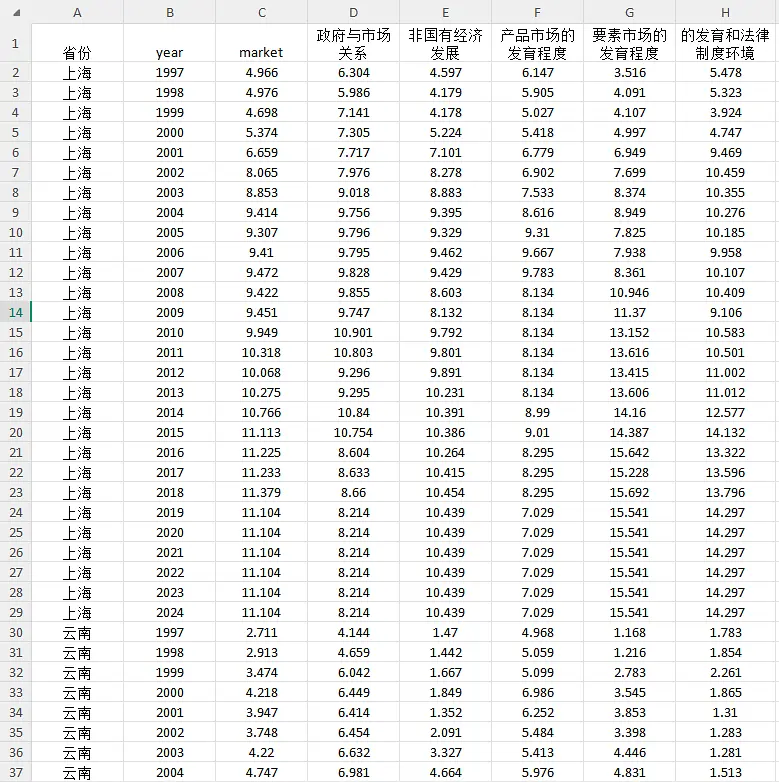
Task: Select row 1 header
Action: point(15,43)
